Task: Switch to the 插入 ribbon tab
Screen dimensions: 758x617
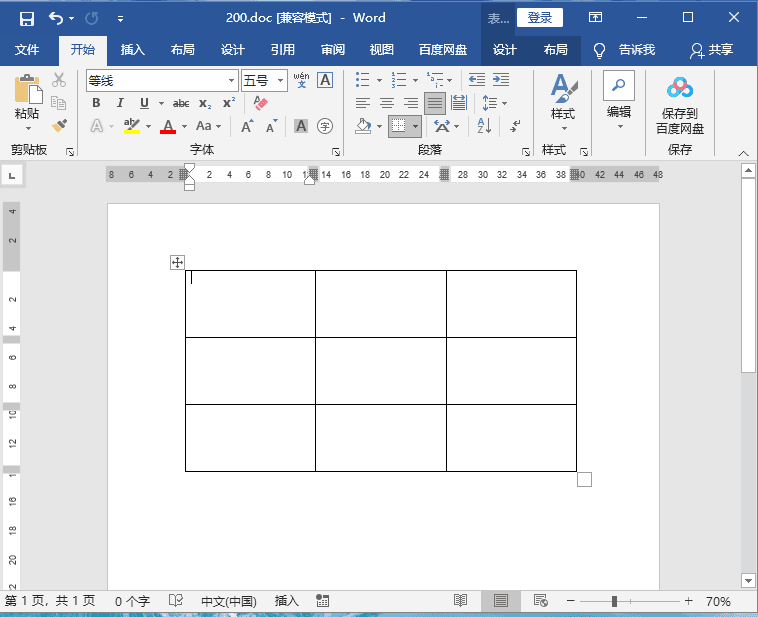Action: 132,50
